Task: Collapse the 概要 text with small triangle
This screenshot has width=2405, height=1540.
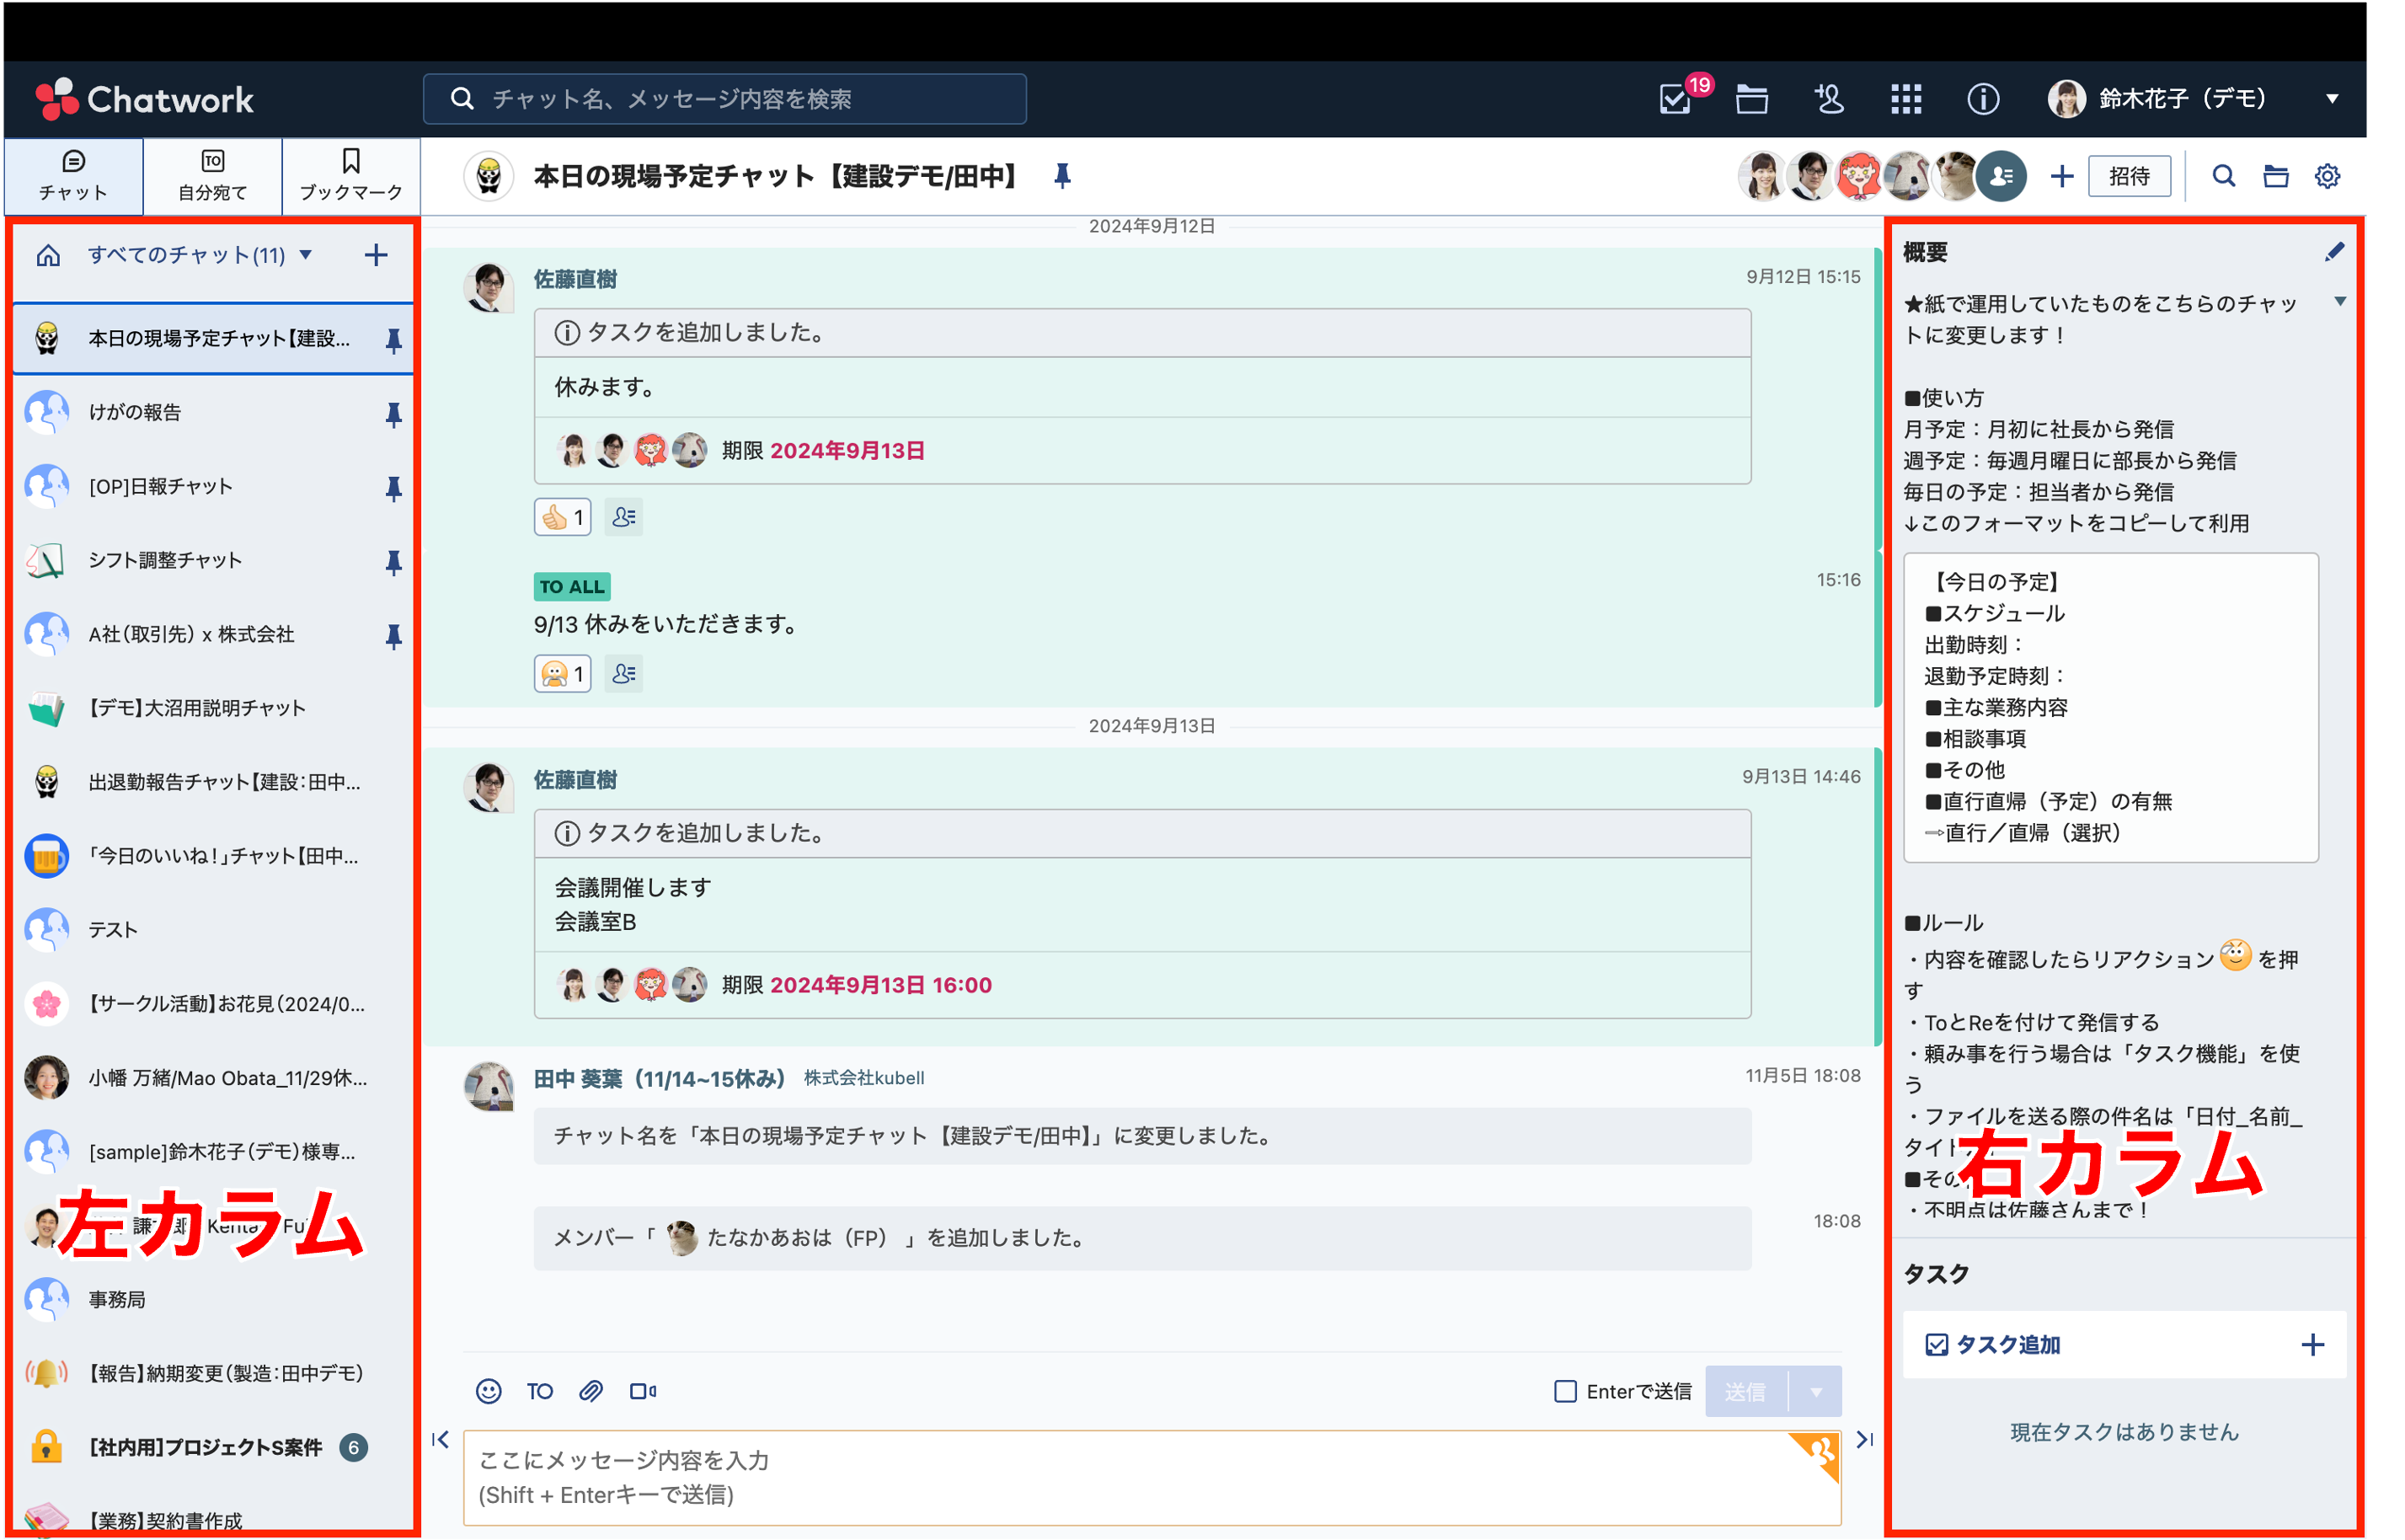Action: (2341, 302)
